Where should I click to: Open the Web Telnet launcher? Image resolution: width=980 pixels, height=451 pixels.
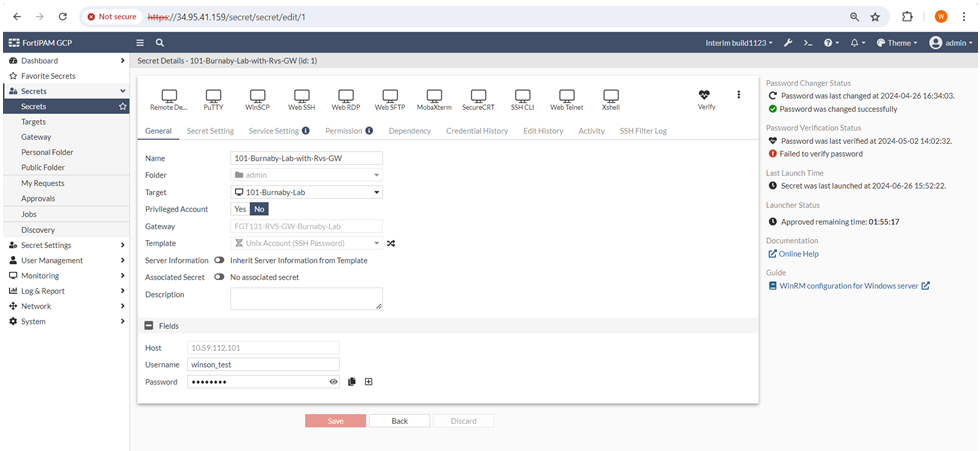tap(567, 99)
